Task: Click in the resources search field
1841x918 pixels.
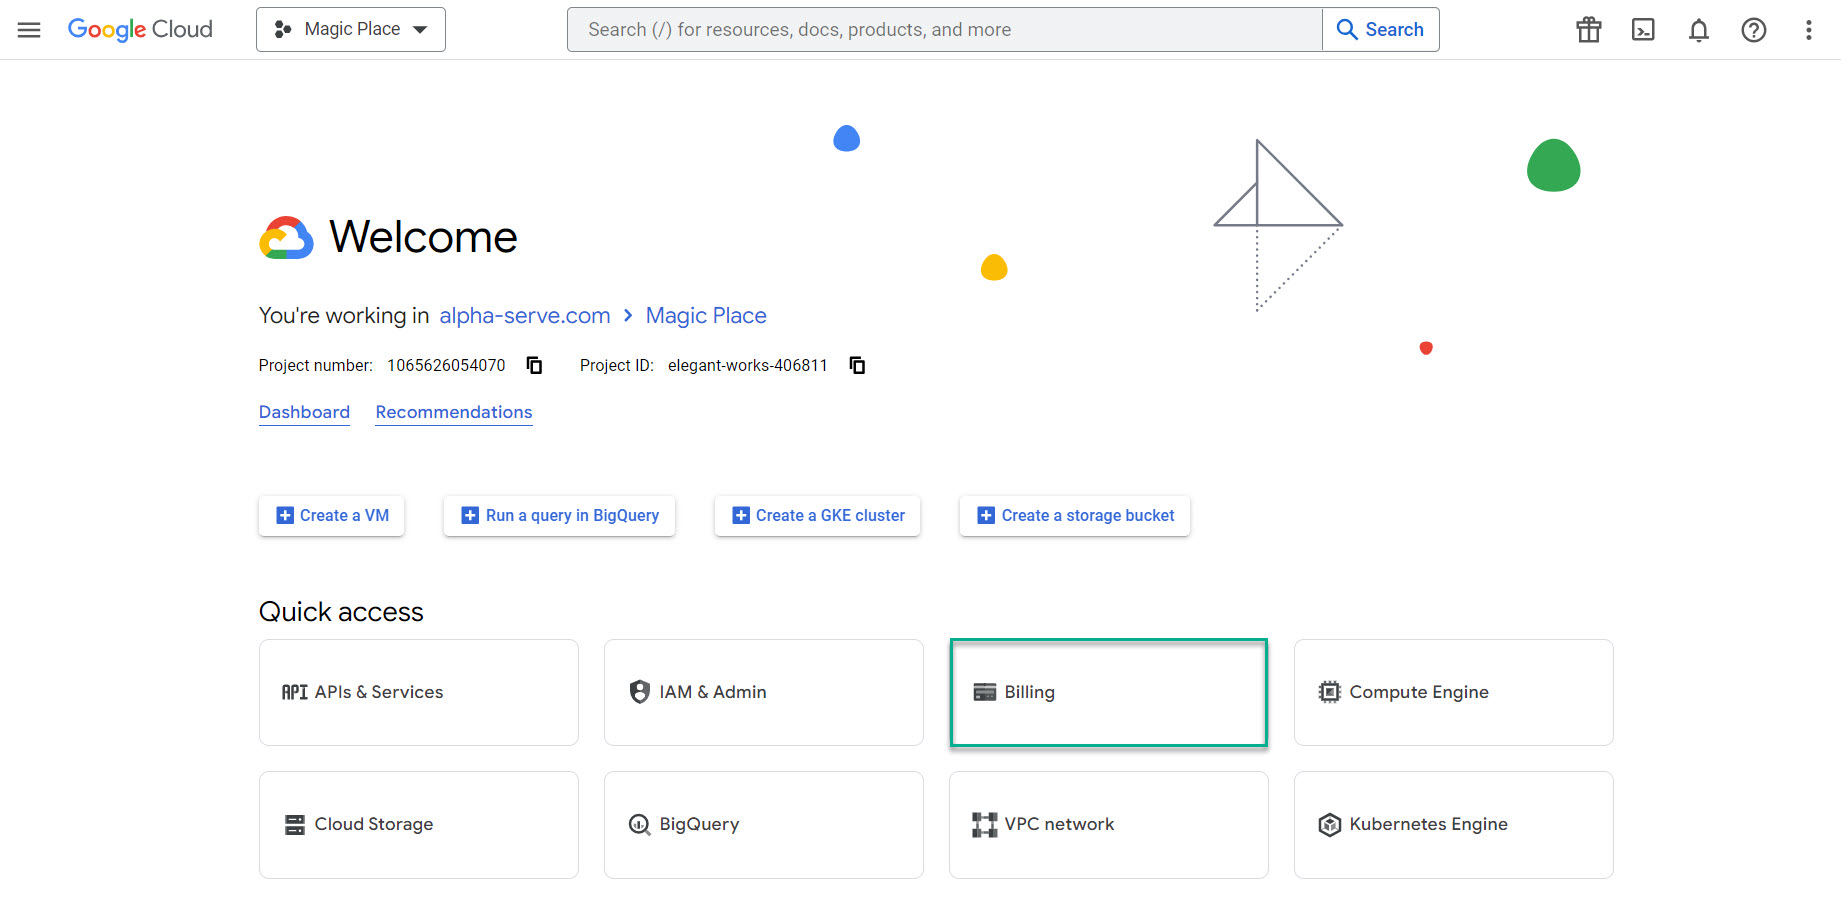Action: tap(944, 30)
